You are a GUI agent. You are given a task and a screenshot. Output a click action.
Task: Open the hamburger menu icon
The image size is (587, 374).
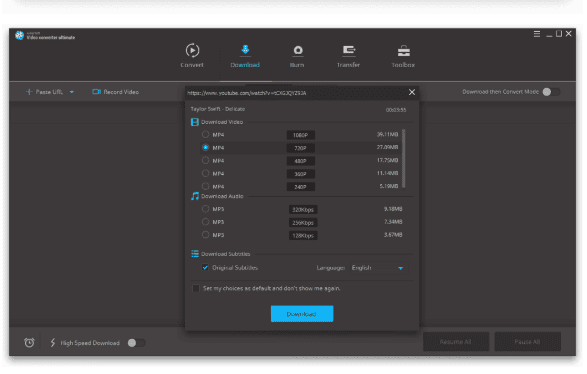point(537,34)
